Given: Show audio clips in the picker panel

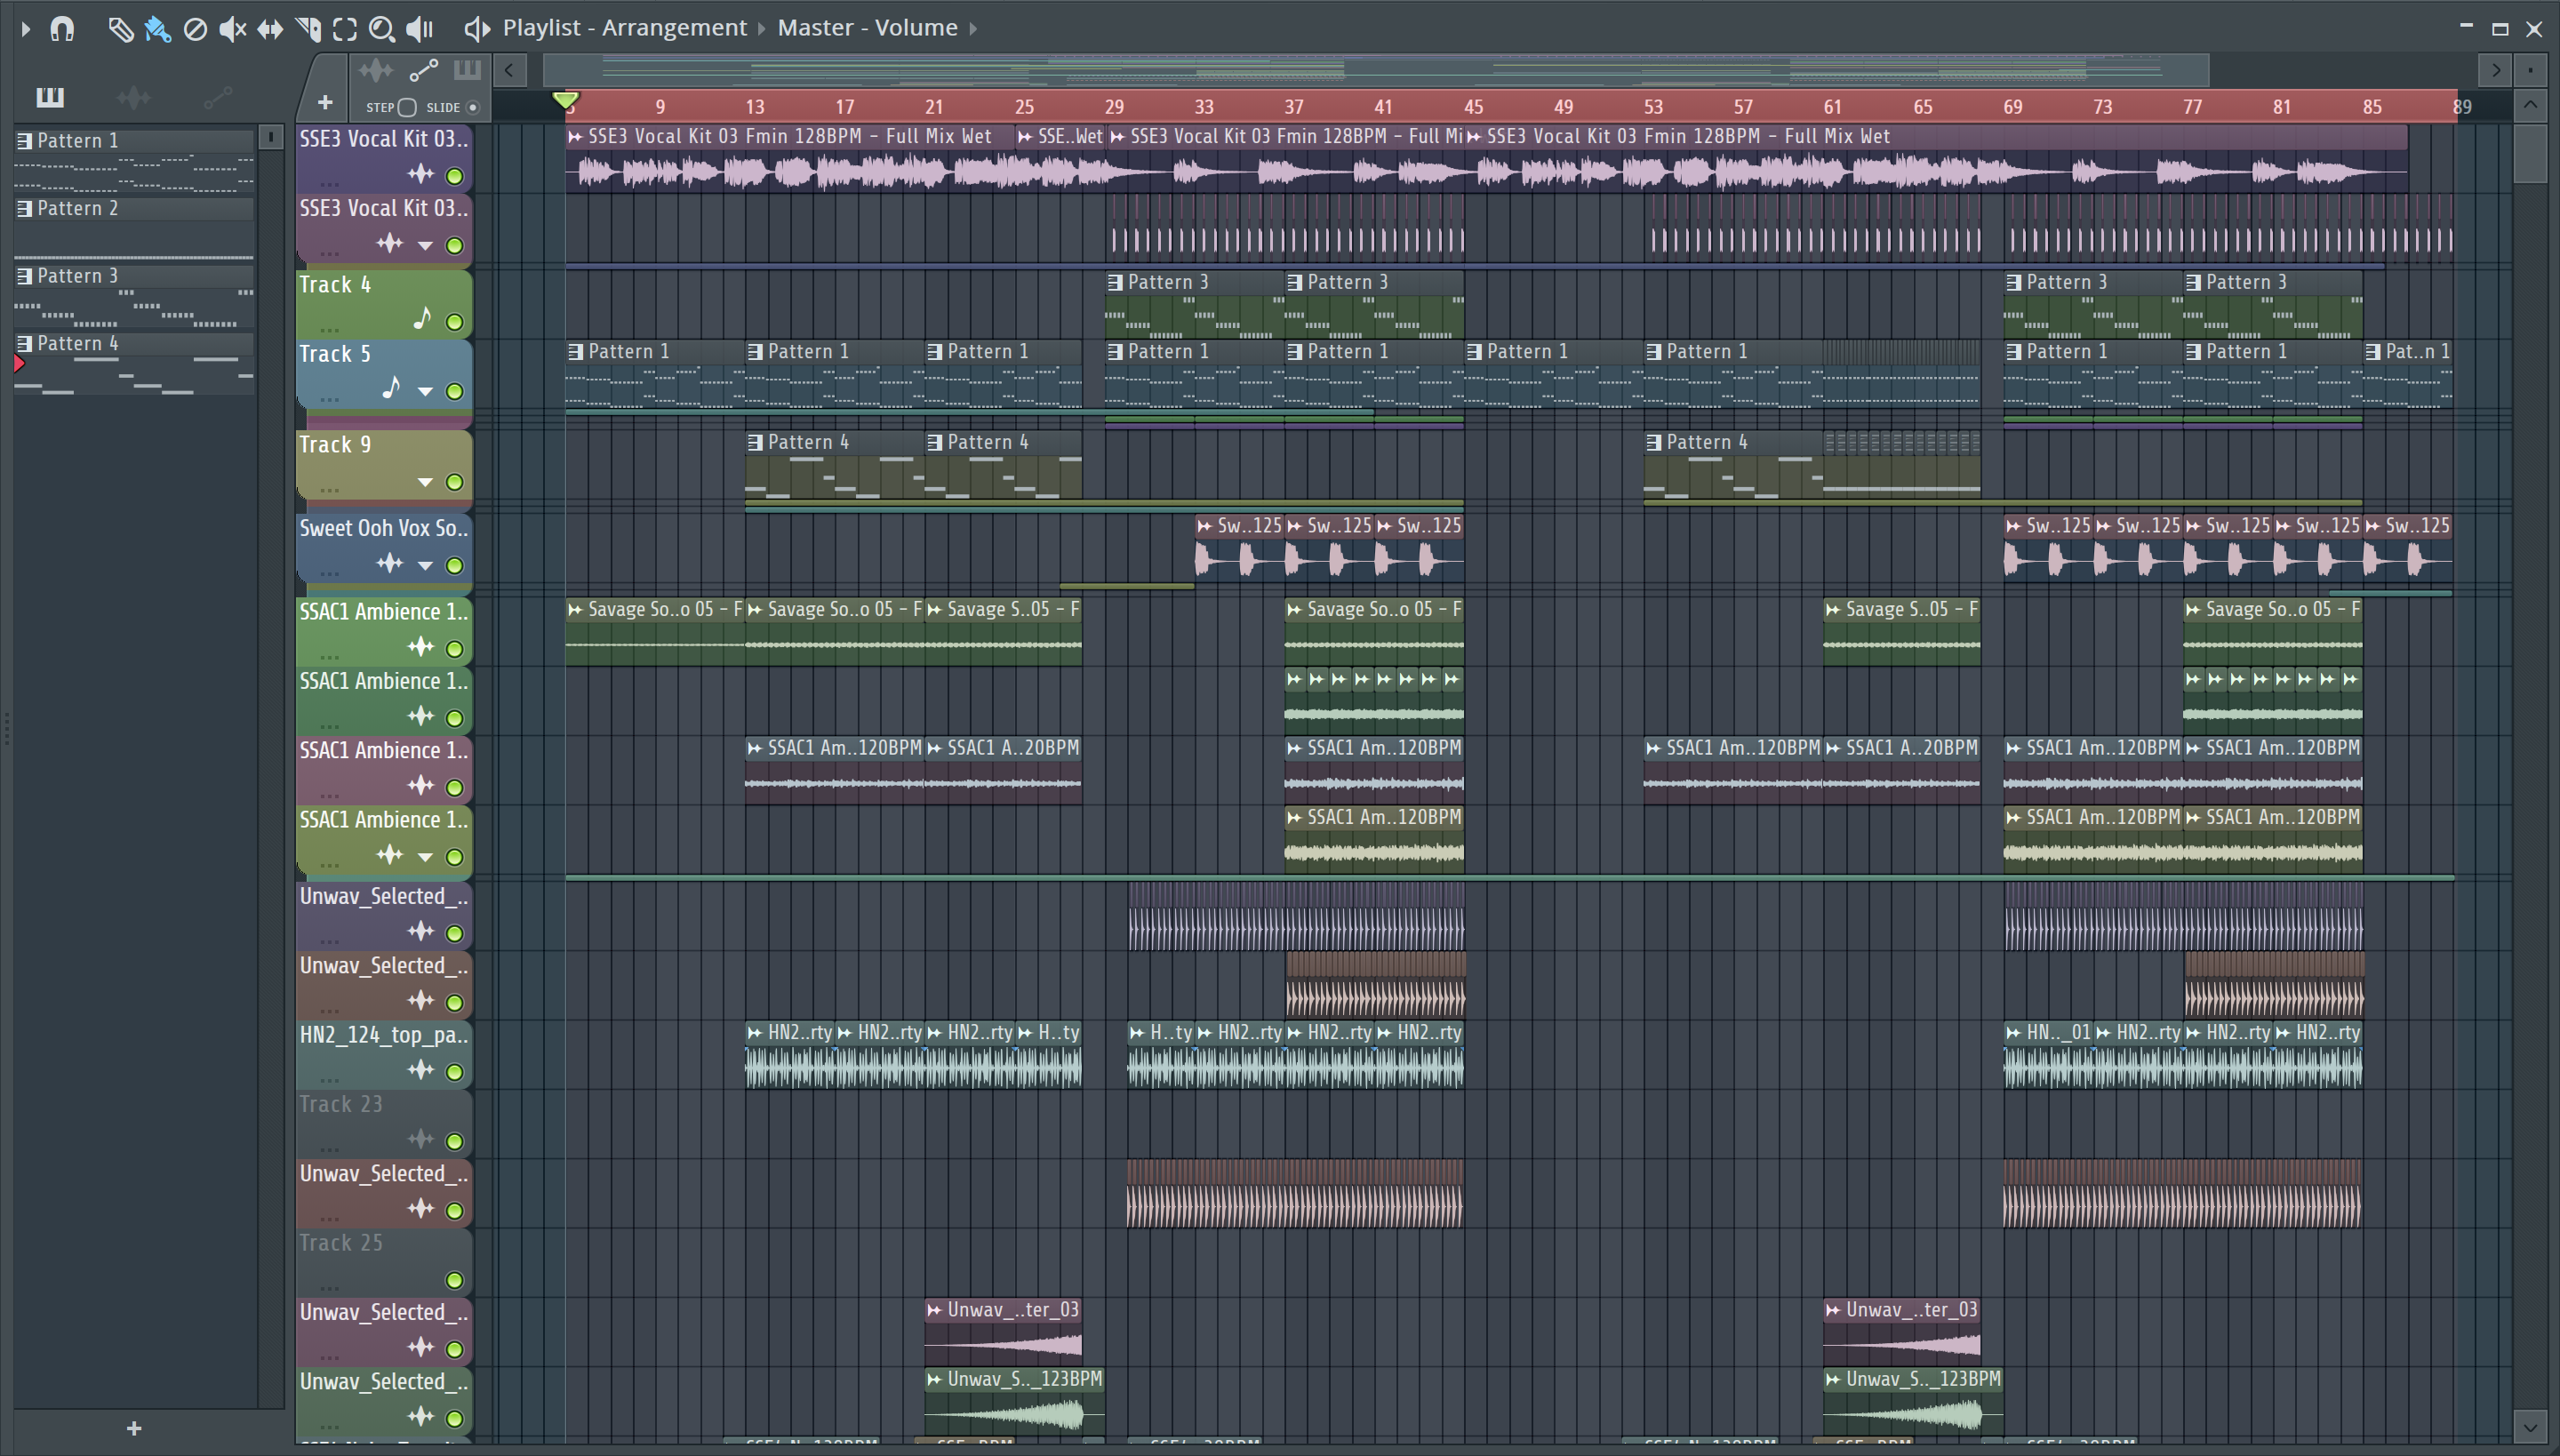Looking at the screenshot, I should [134, 97].
